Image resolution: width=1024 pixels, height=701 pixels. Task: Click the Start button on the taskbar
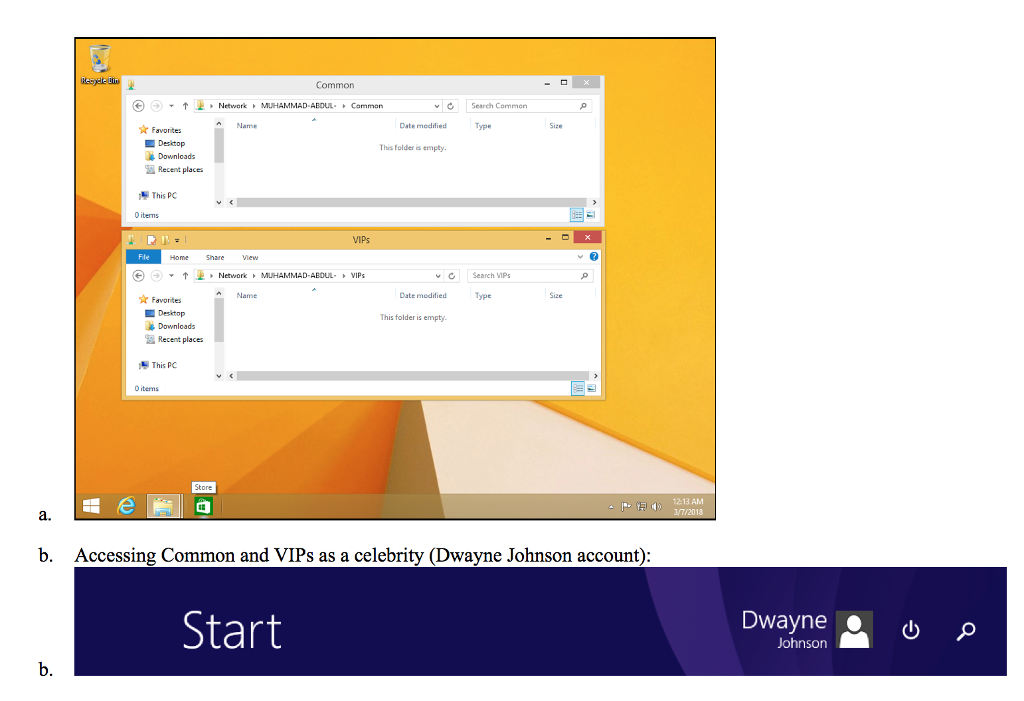click(x=90, y=506)
